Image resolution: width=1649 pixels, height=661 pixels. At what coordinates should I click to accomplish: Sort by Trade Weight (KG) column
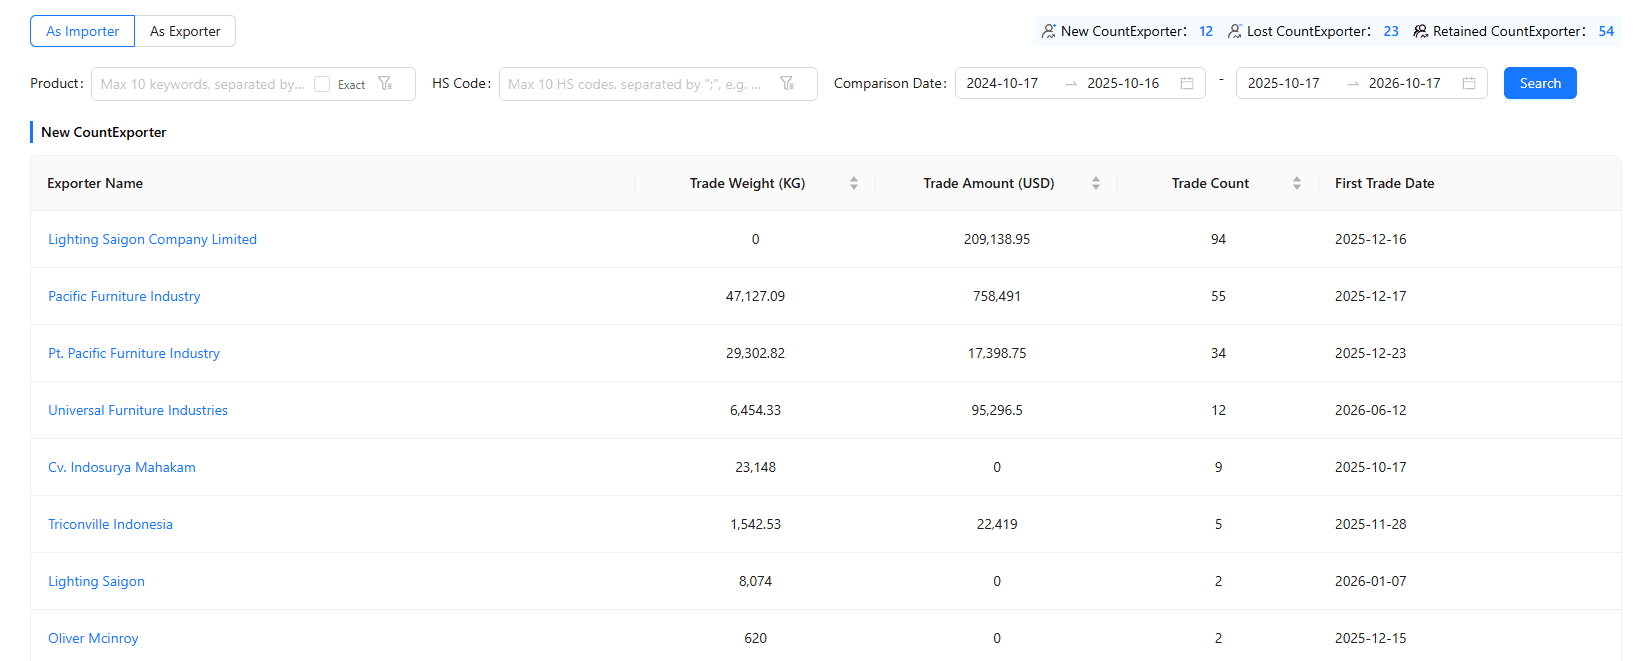(x=854, y=183)
